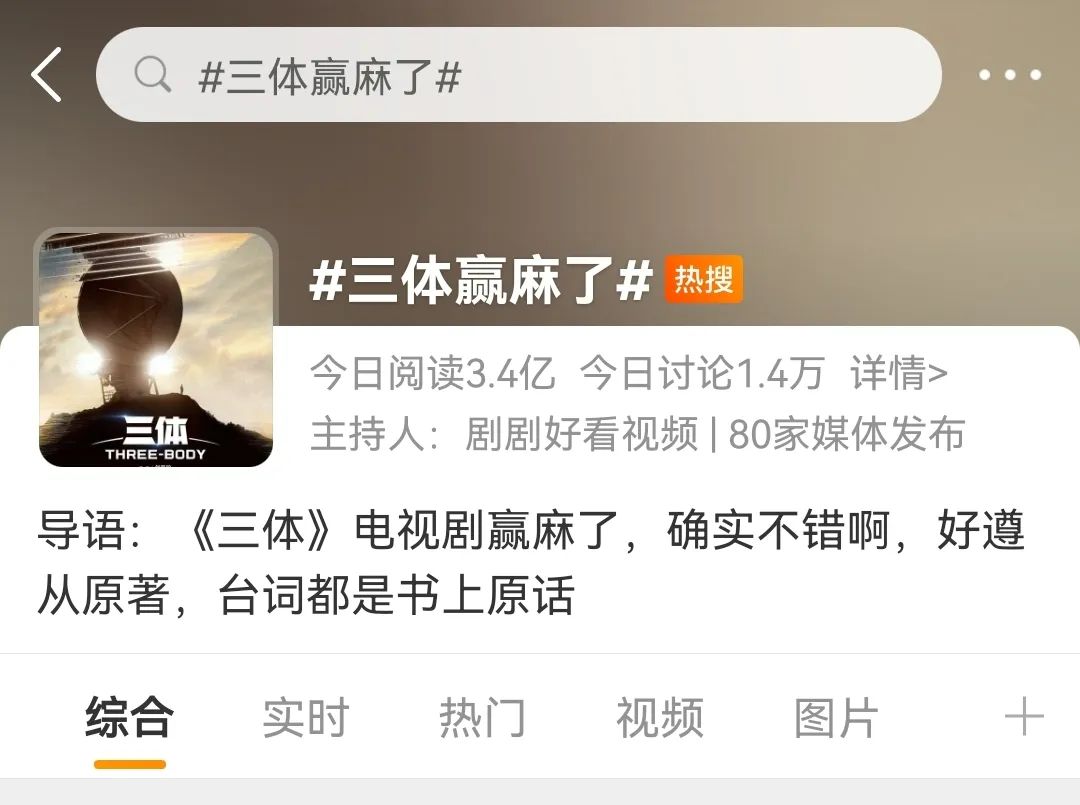Tap the 今日阅读3.4亿 stat
This screenshot has width=1080, height=805.
(x=433, y=373)
